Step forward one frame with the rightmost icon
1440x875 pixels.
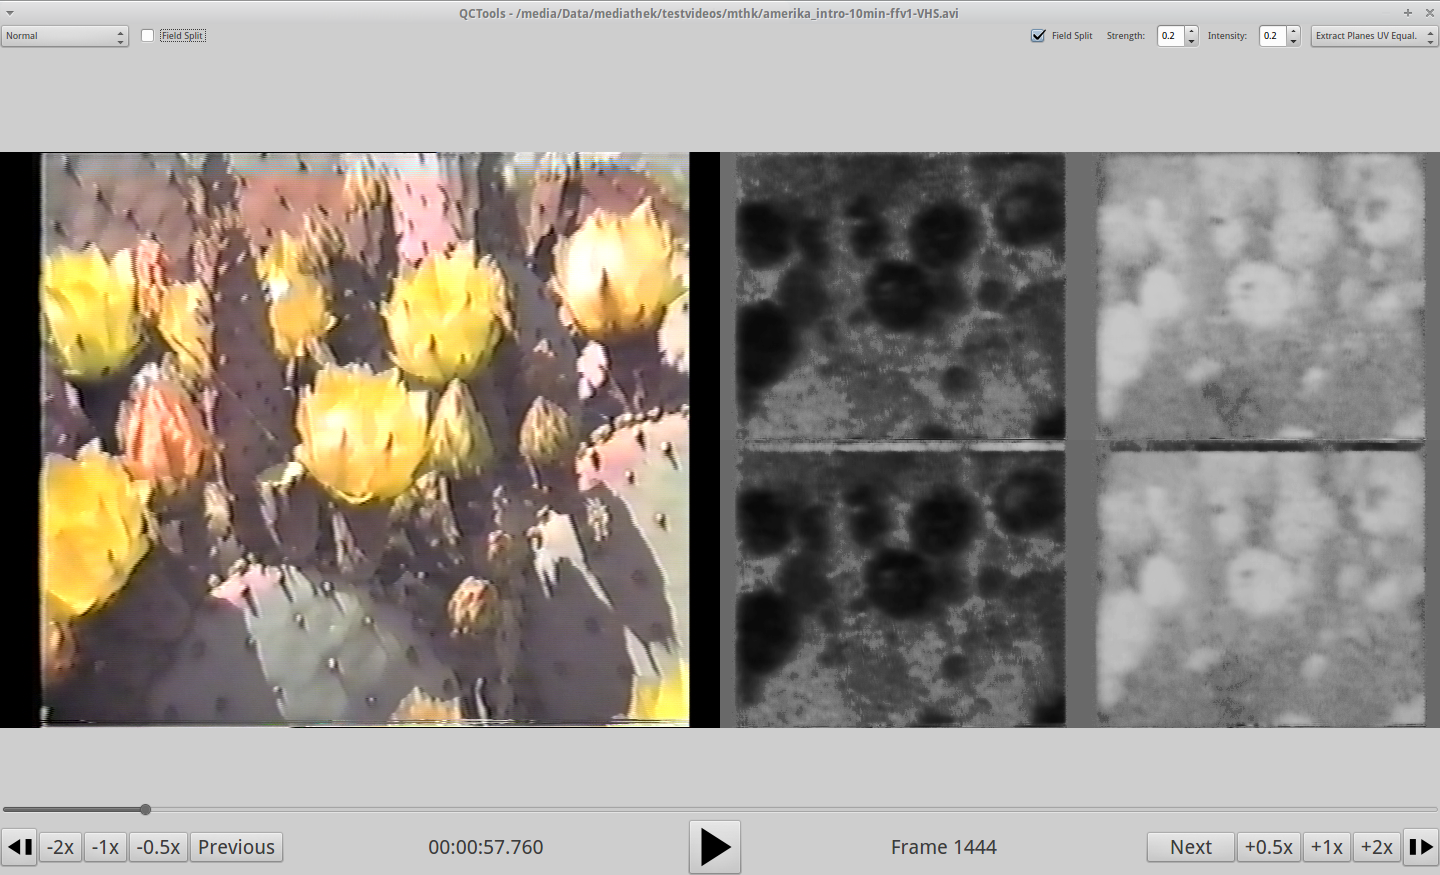1421,847
